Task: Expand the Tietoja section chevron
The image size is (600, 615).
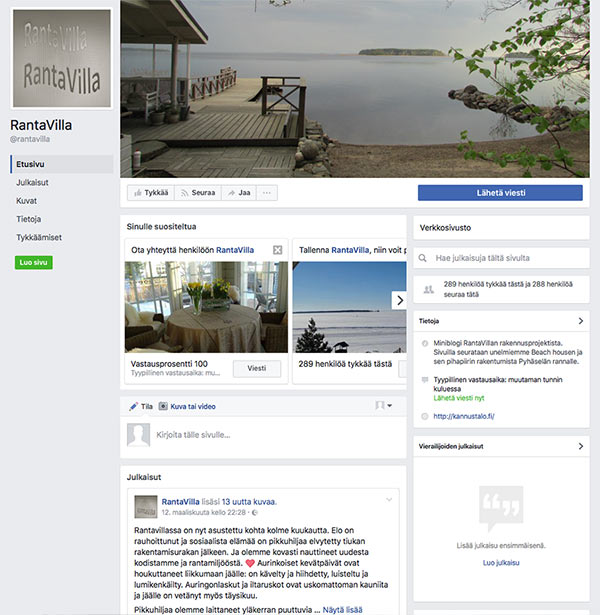Action: [581, 321]
